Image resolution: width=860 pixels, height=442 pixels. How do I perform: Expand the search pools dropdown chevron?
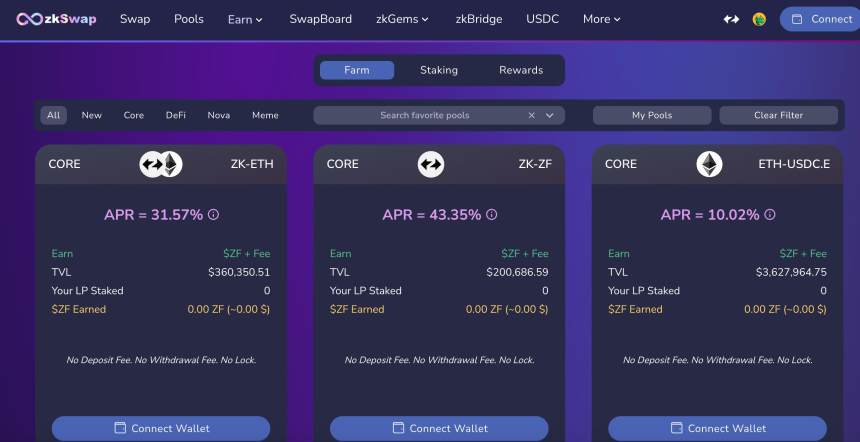tap(550, 115)
